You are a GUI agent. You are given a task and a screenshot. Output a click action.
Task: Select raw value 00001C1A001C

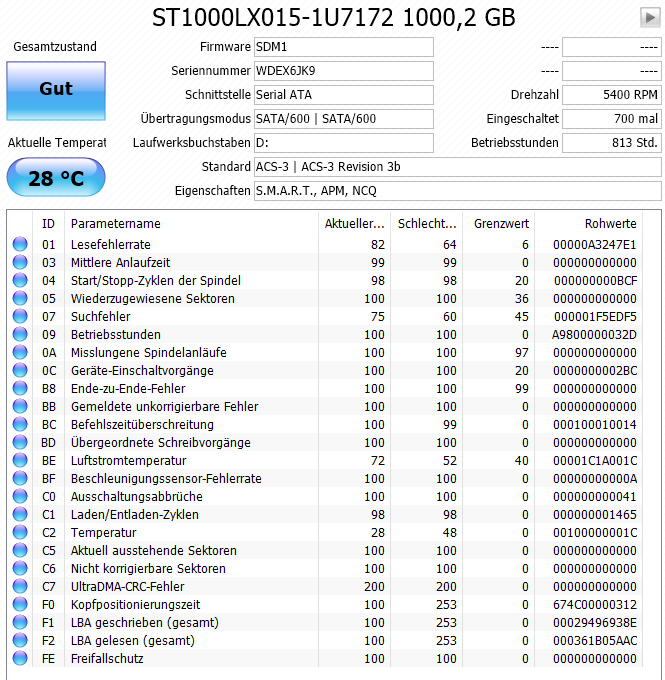point(595,461)
